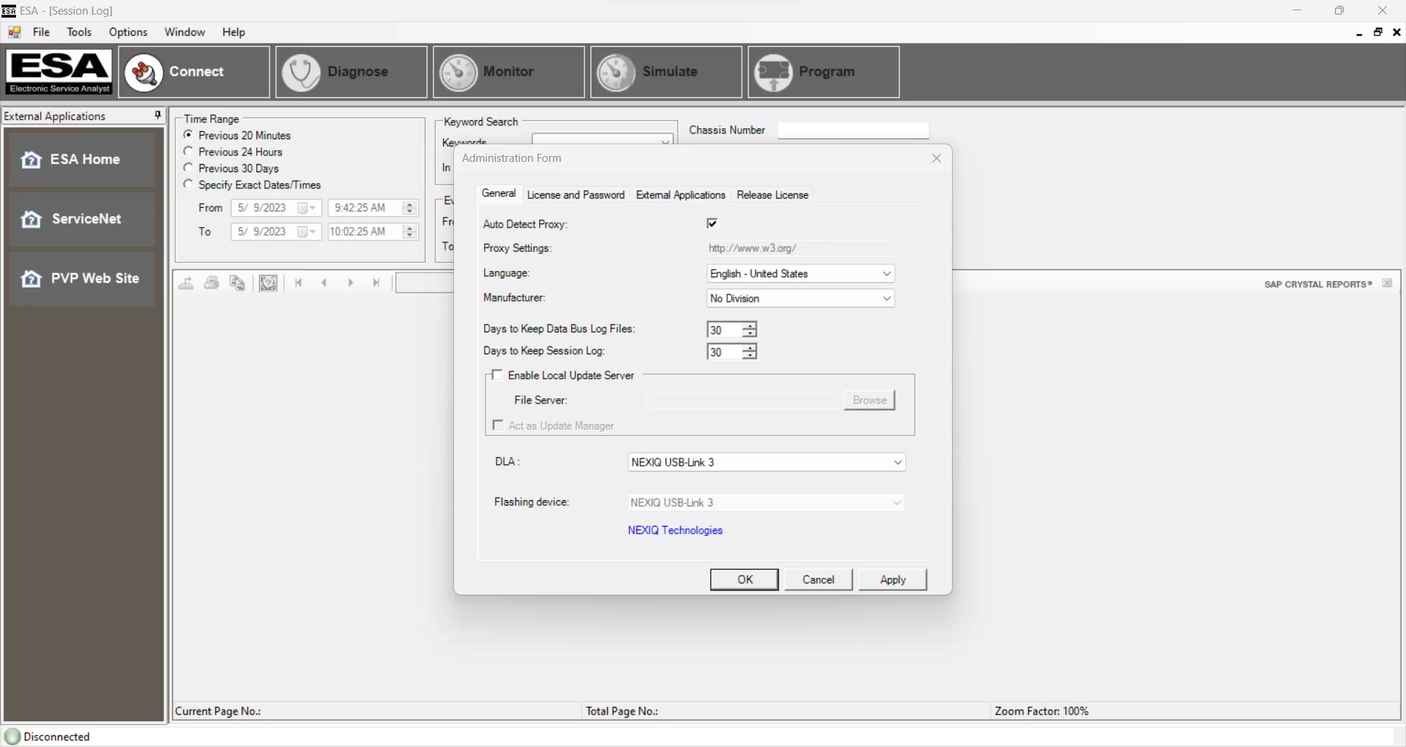Increment Days to Keep Session Log value
Viewport: 1406px width, 747px height.
pos(750,347)
